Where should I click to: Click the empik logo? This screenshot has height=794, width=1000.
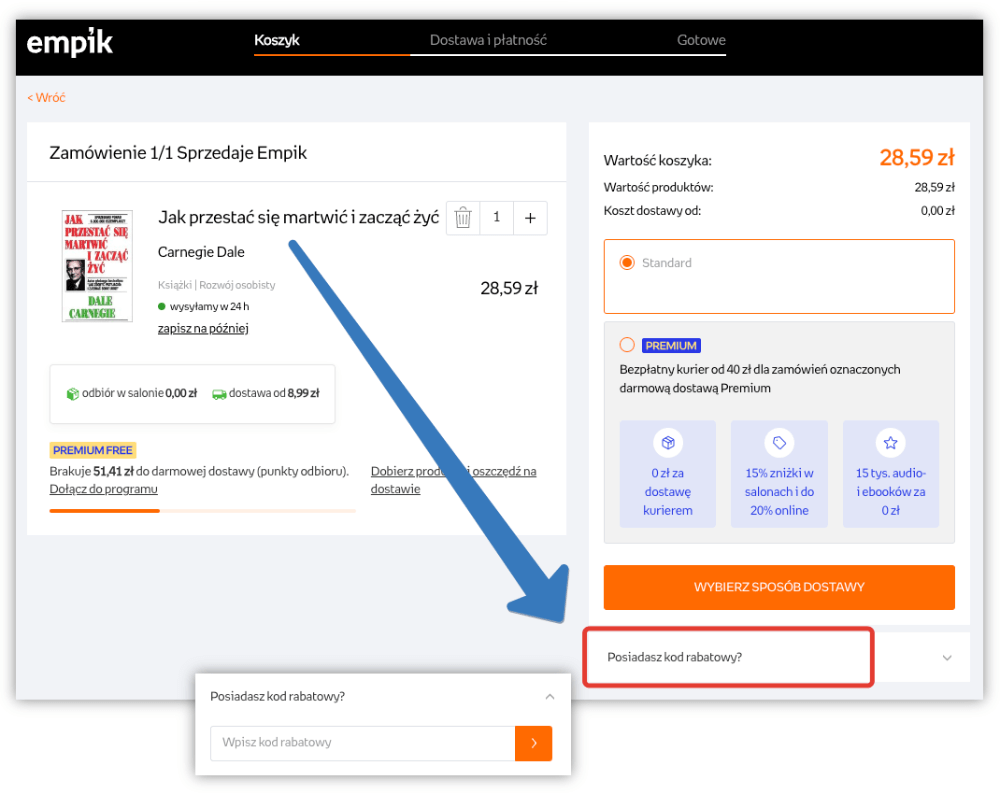pyautogui.click(x=69, y=42)
